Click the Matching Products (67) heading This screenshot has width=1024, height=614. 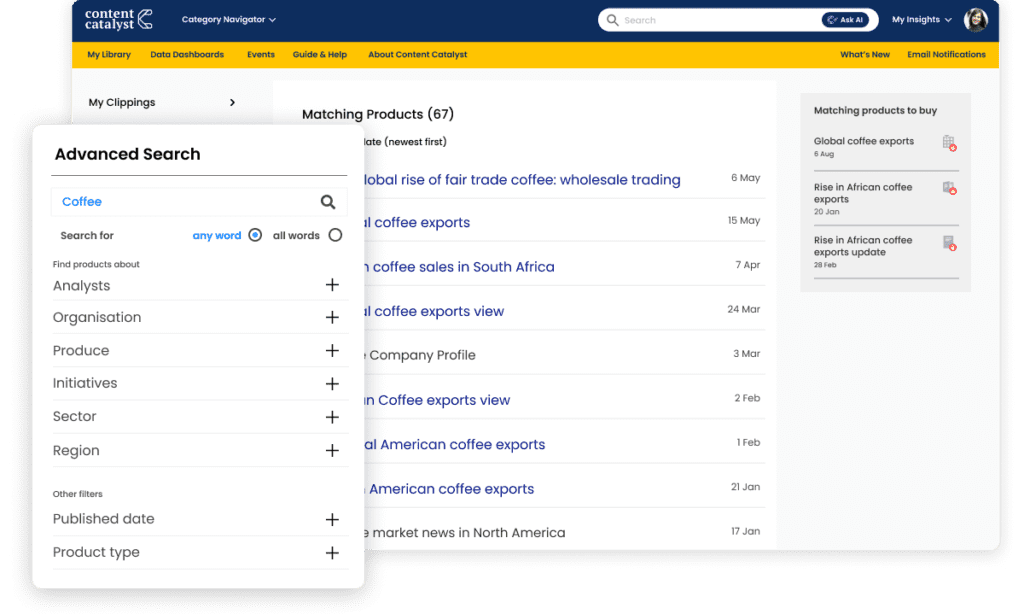377,114
